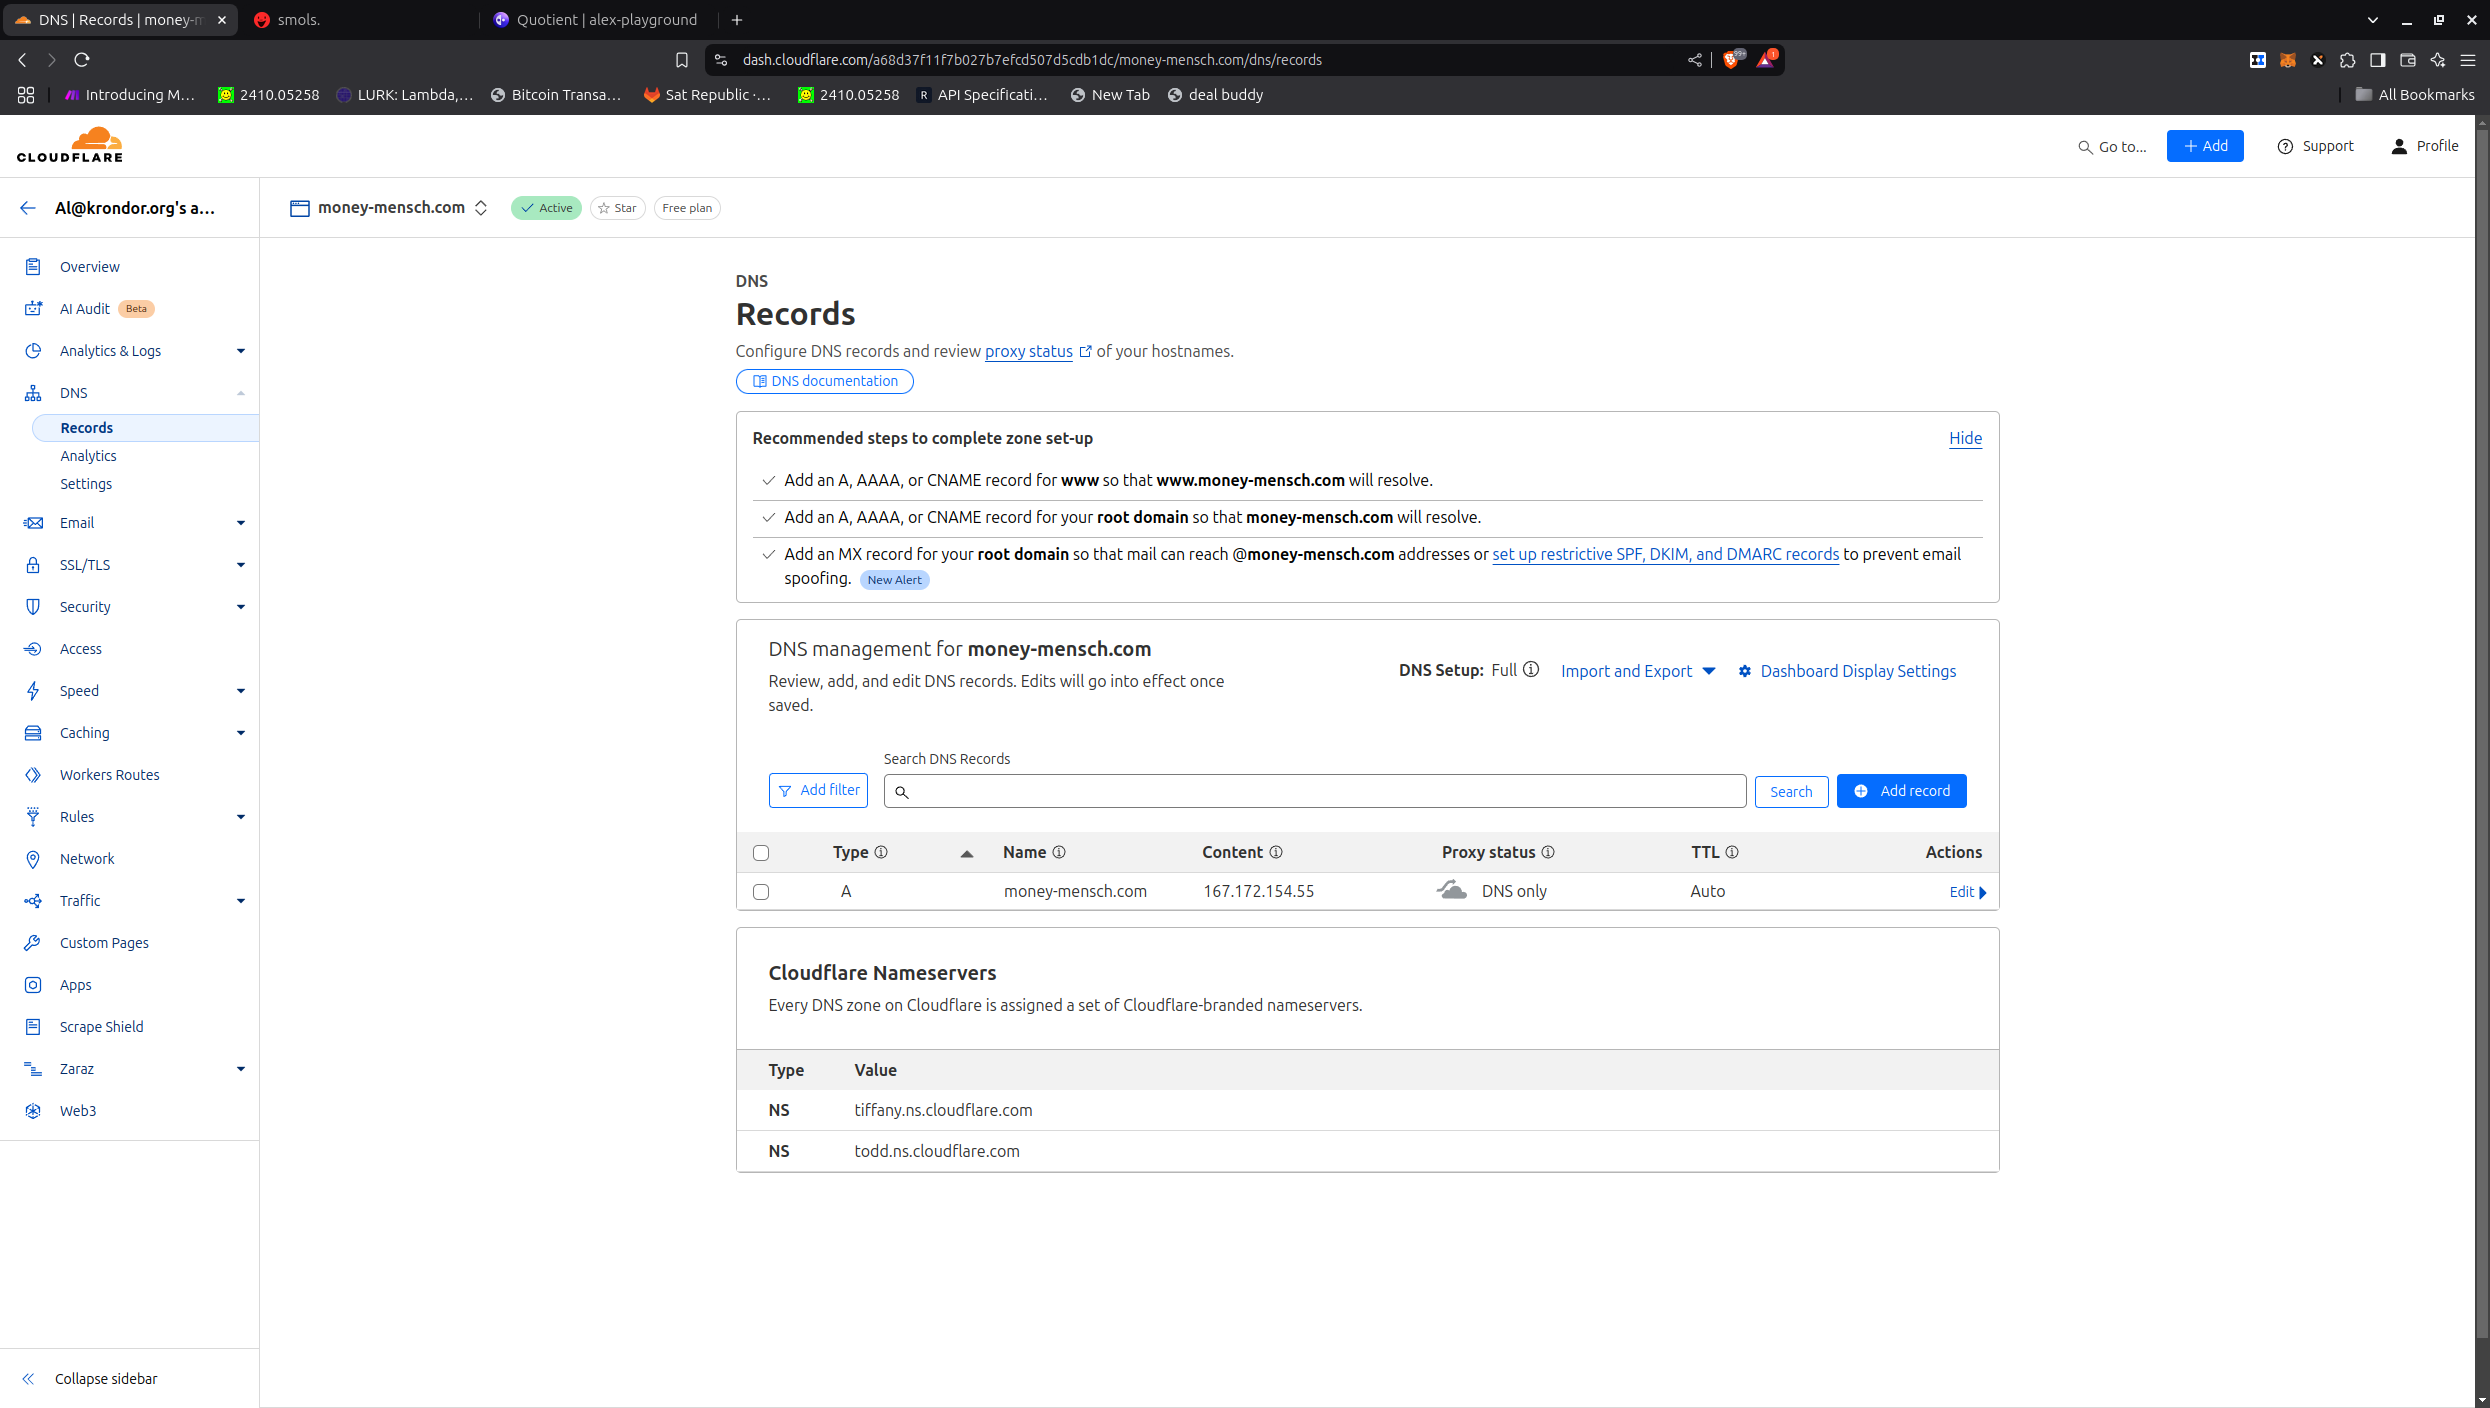
Task: Open the Import and Export dropdown
Action: pos(1638,671)
